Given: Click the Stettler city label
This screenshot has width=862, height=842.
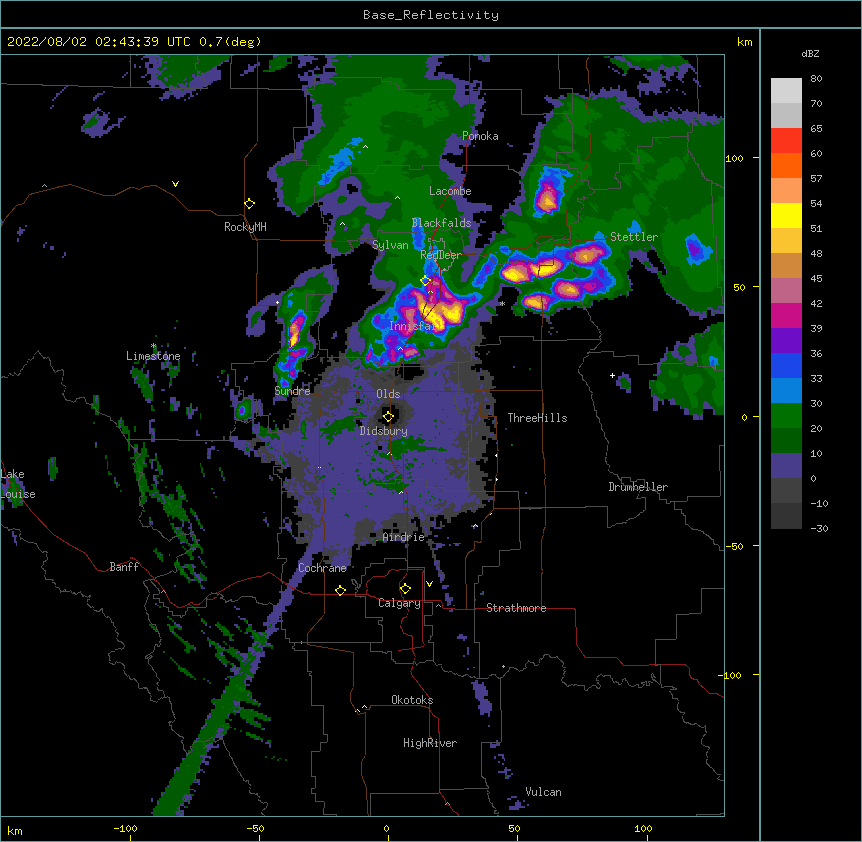Looking at the screenshot, I should point(634,237).
